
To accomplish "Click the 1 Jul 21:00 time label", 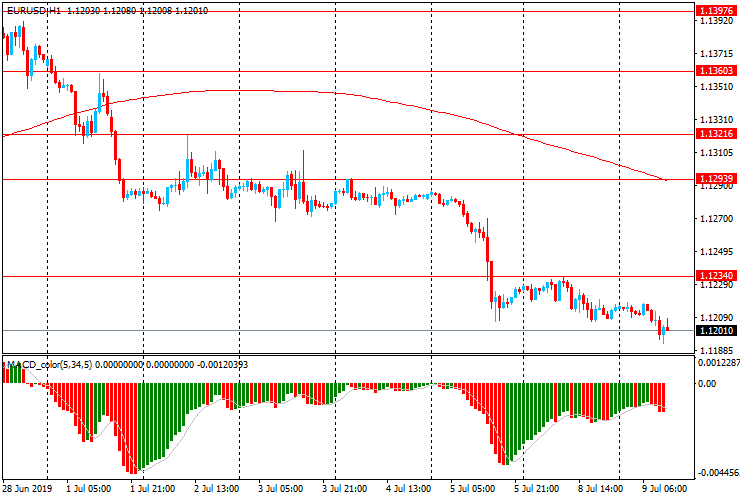I will tap(152, 488).
